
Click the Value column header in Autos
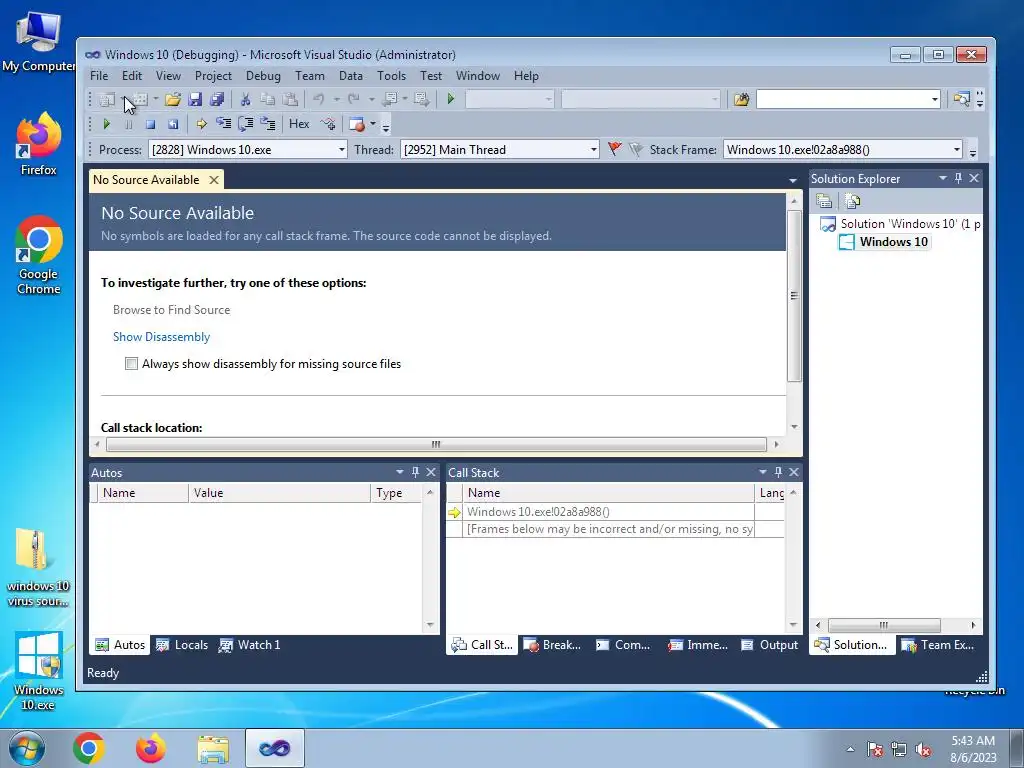[280, 493]
